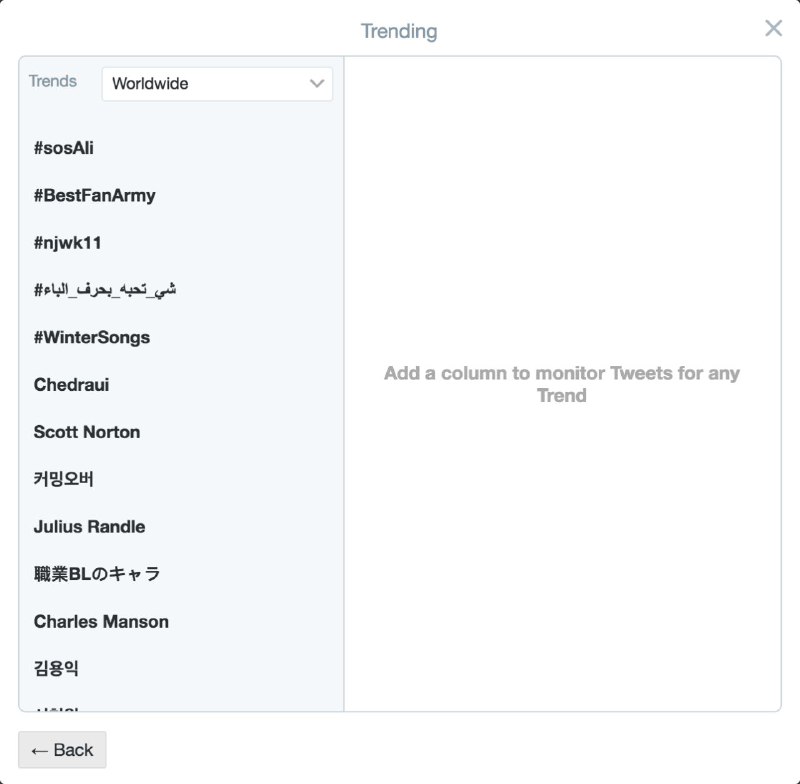Click the empty column placeholder message

click(562, 384)
